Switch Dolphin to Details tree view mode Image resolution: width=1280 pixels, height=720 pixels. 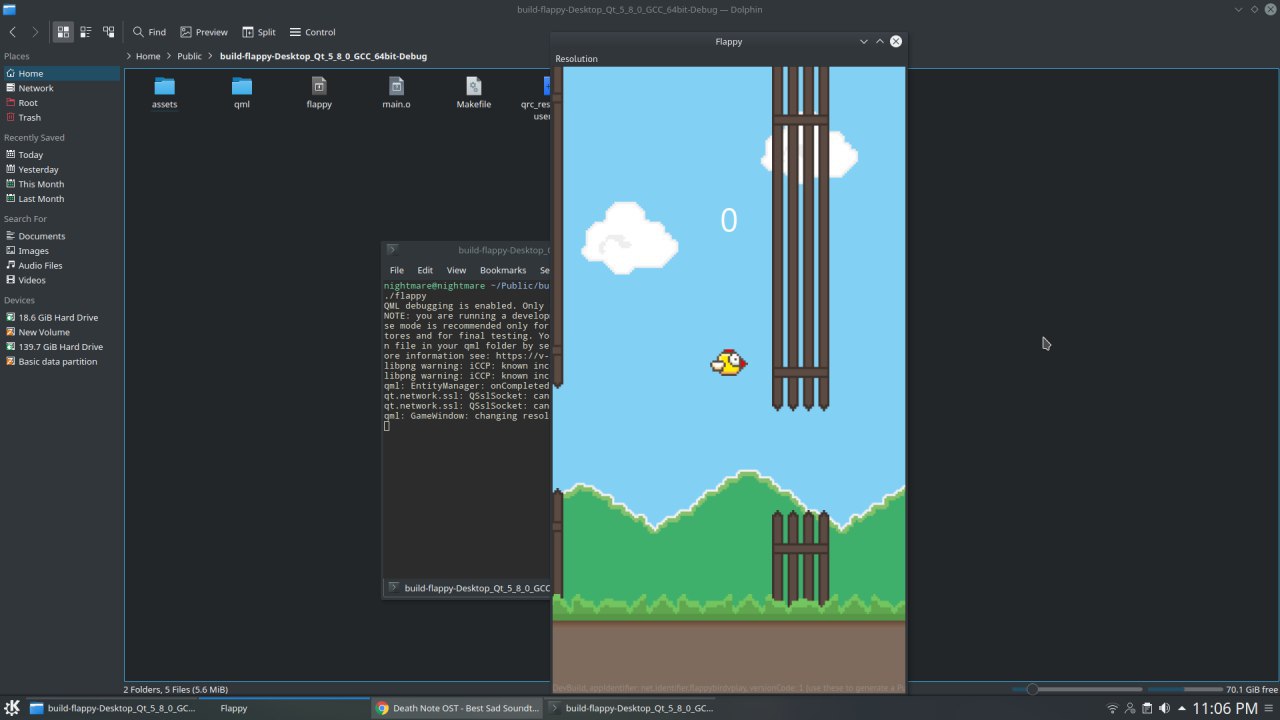[109, 32]
